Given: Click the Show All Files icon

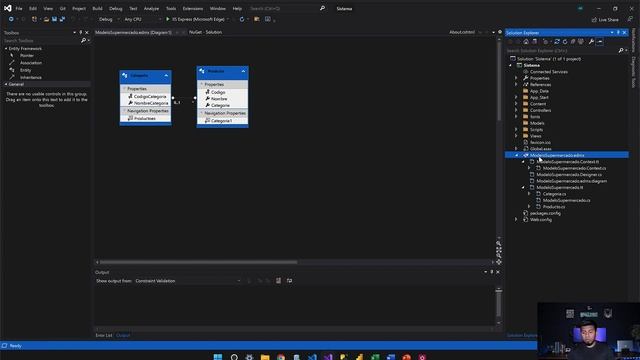Looking at the screenshot, I should [581, 42].
